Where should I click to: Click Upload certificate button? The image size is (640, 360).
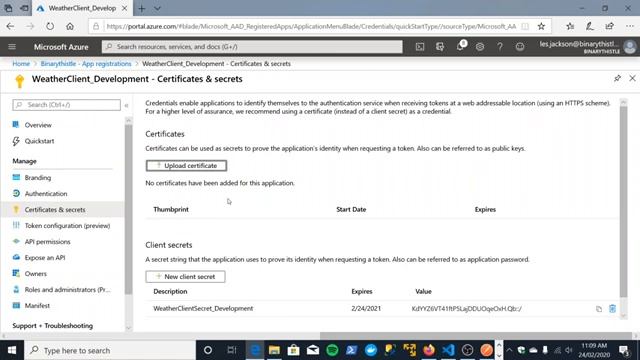click(186, 166)
